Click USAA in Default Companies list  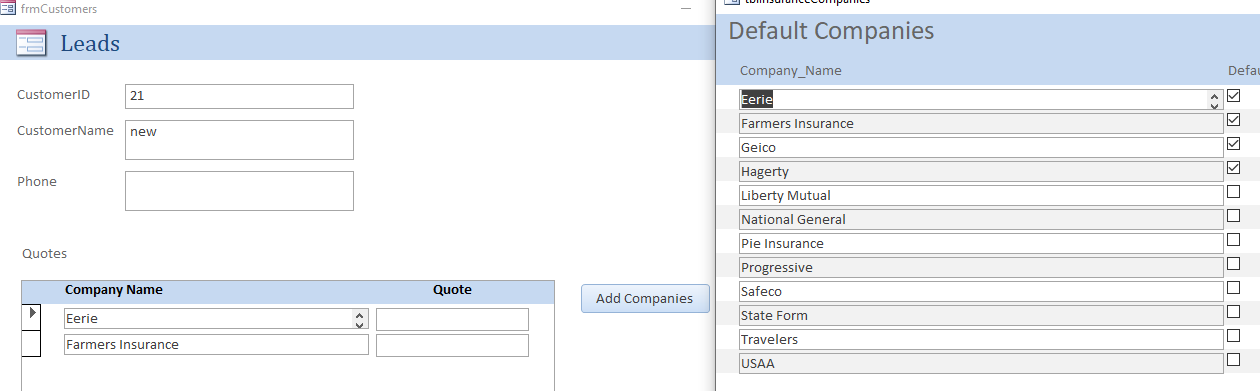(982, 364)
